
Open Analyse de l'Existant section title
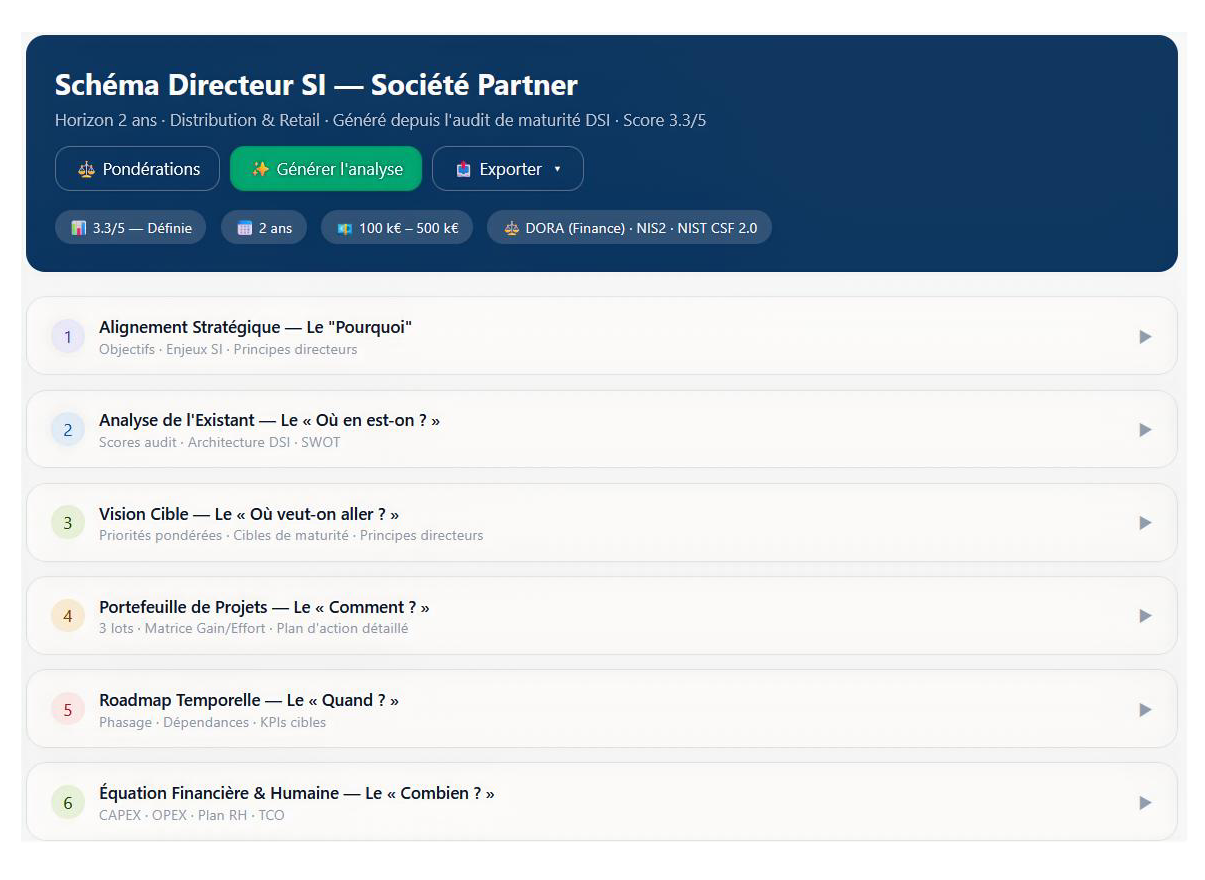[270, 420]
